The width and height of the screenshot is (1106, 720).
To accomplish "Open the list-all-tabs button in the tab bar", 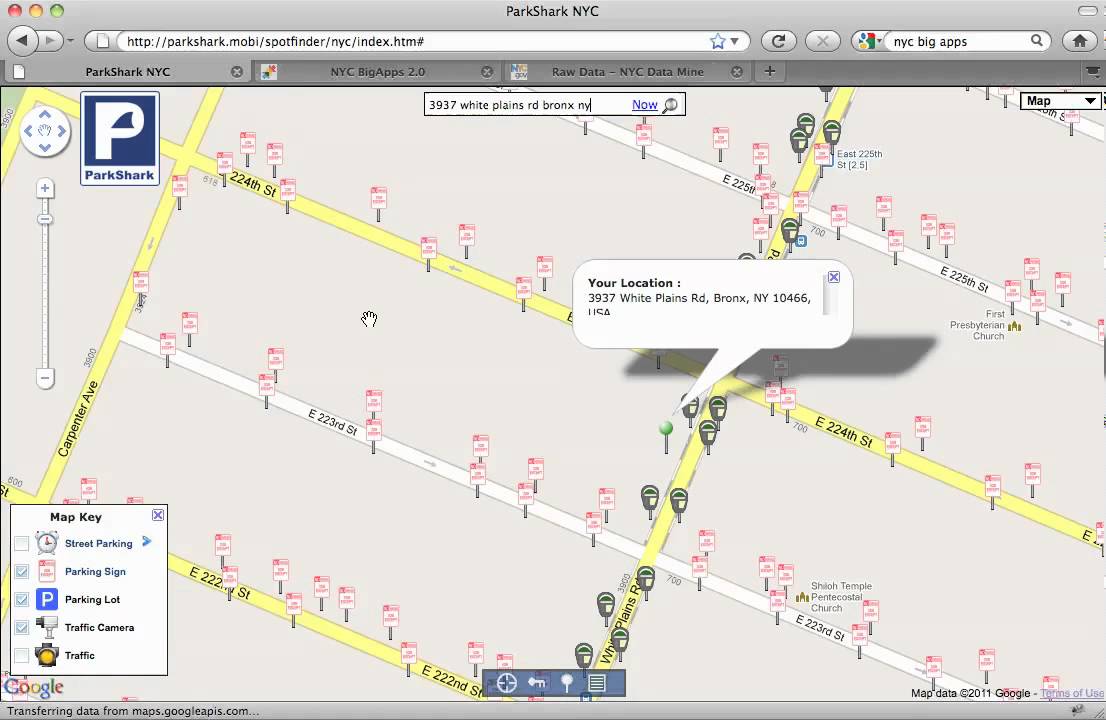I will pyautogui.click(x=1092, y=71).
